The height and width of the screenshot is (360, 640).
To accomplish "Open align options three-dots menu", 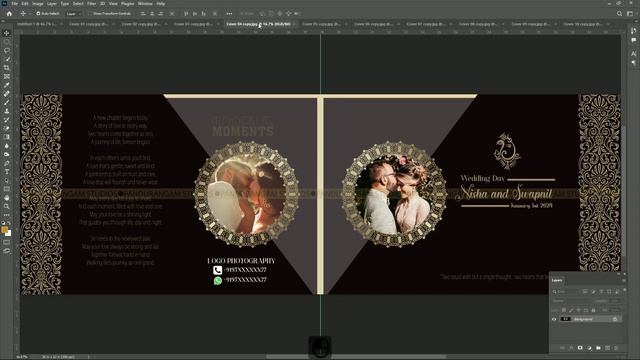I will click(229, 13).
